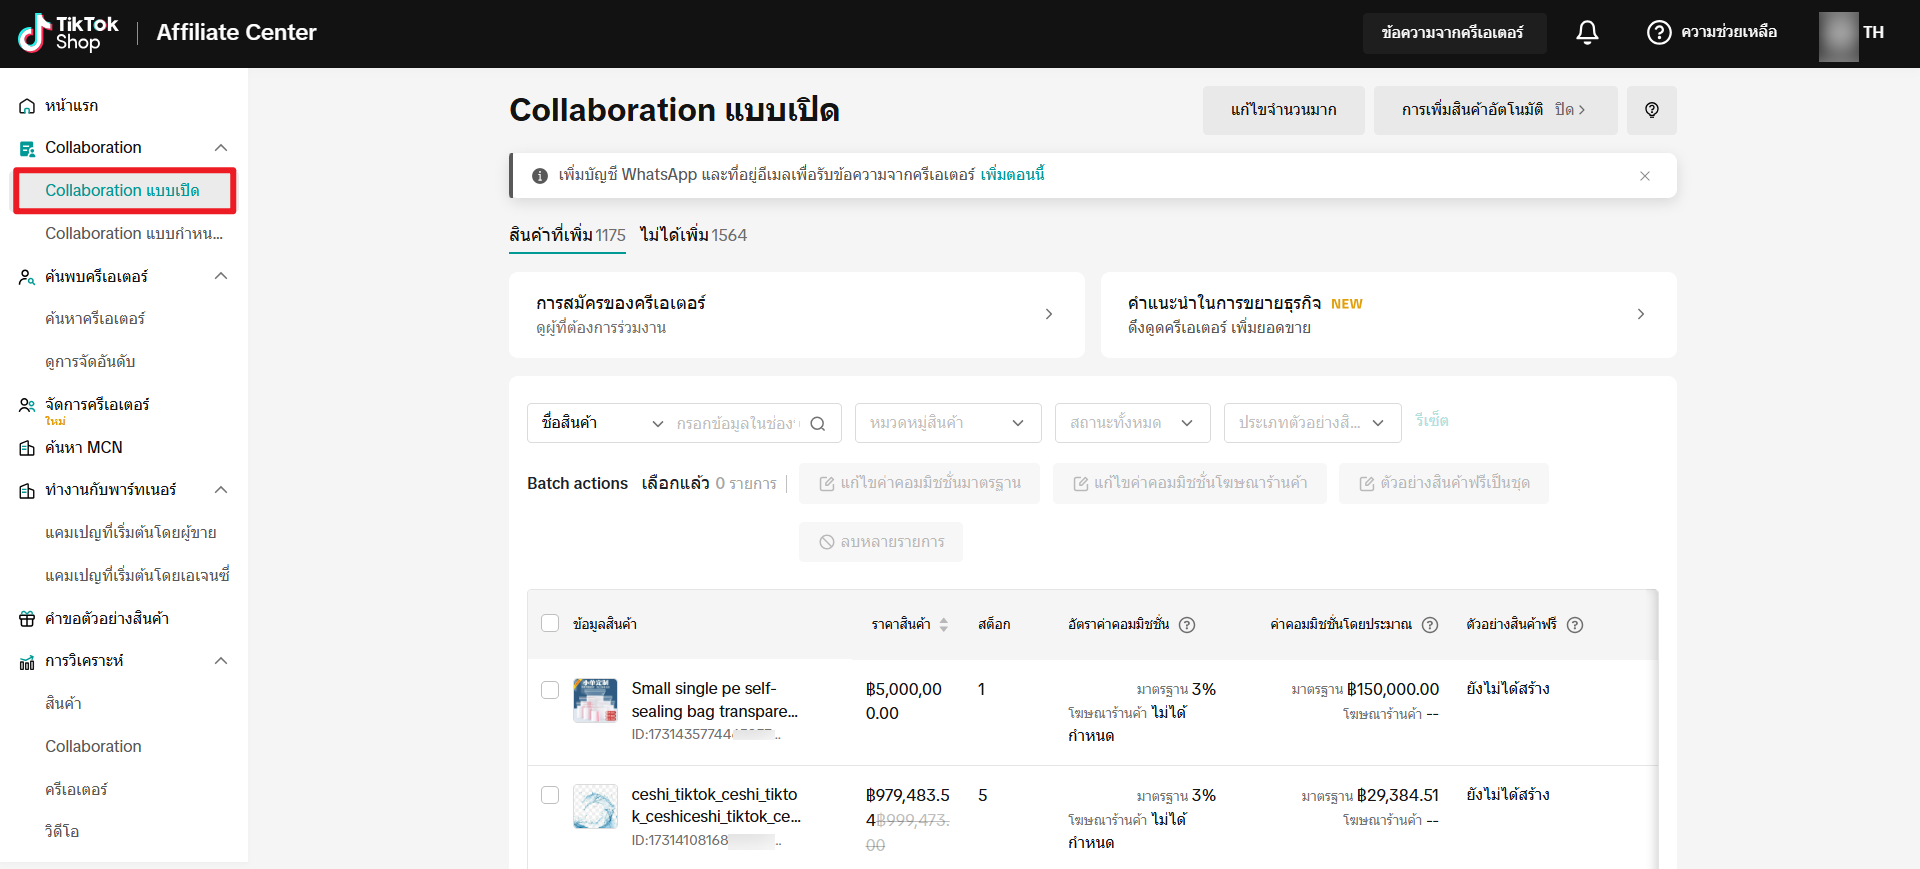This screenshot has width=1920, height=869.
Task: Expand the all-status filter dropdown
Action: point(1132,423)
